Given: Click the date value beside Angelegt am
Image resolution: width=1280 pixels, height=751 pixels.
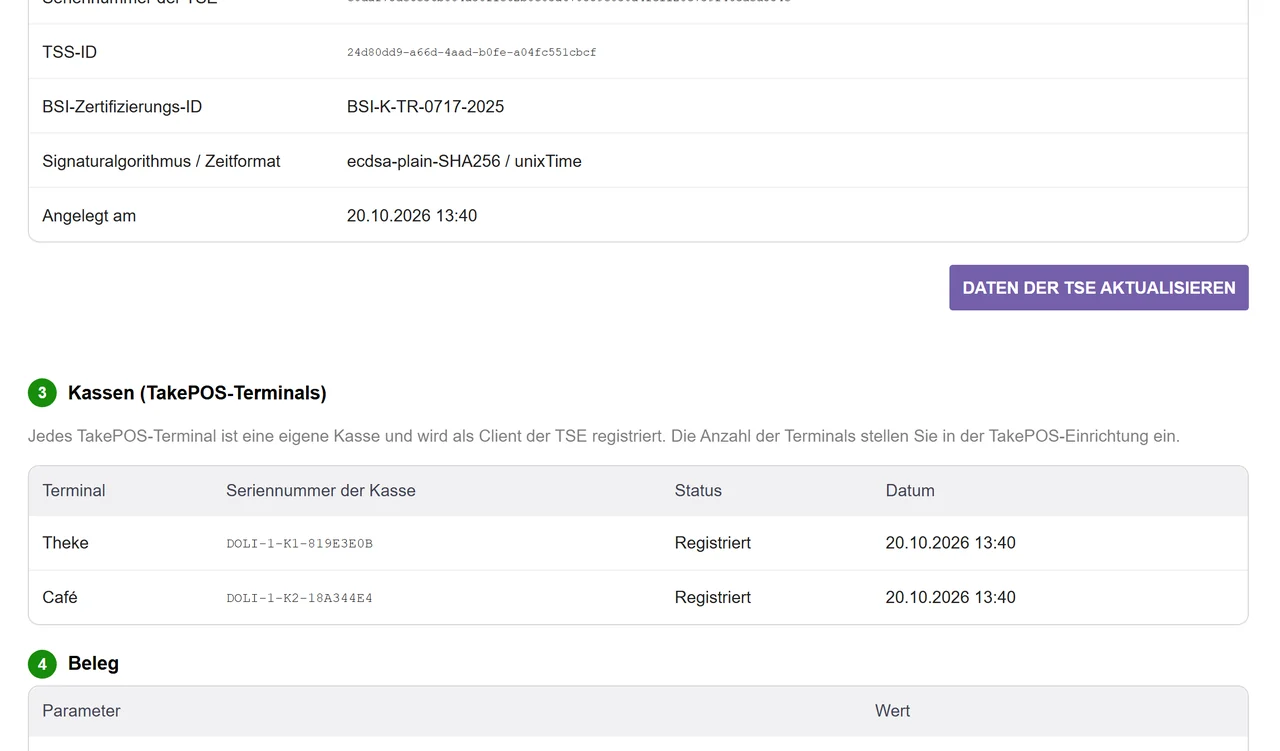Looking at the screenshot, I should pos(412,216).
